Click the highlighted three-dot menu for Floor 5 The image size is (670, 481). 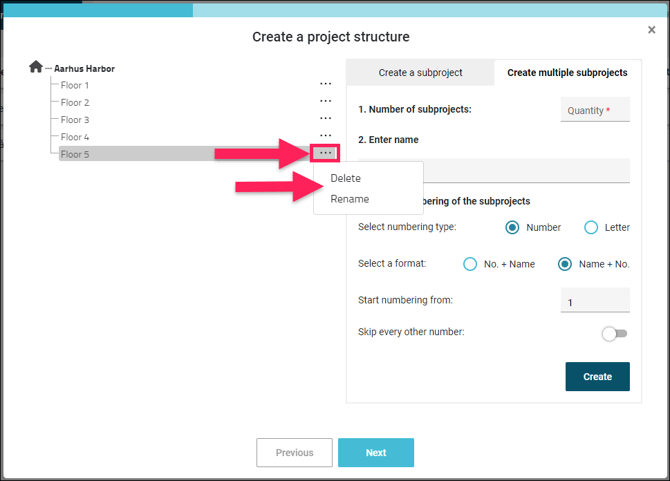coord(325,153)
